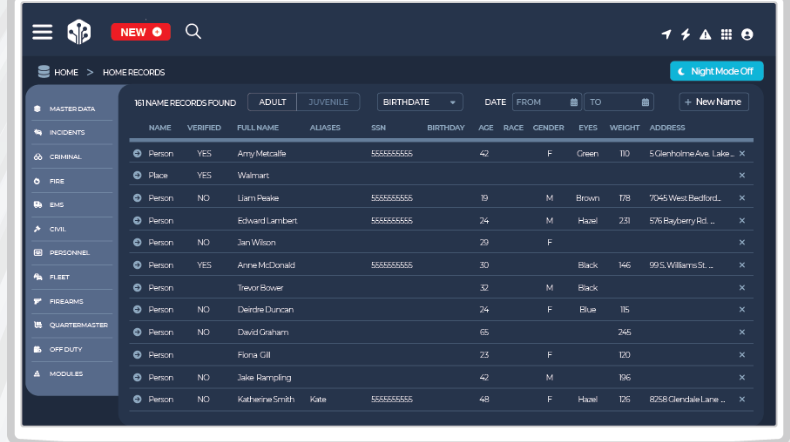This screenshot has width=790, height=442.
Task: Open FIRE sidebar item
Action: (x=72, y=181)
